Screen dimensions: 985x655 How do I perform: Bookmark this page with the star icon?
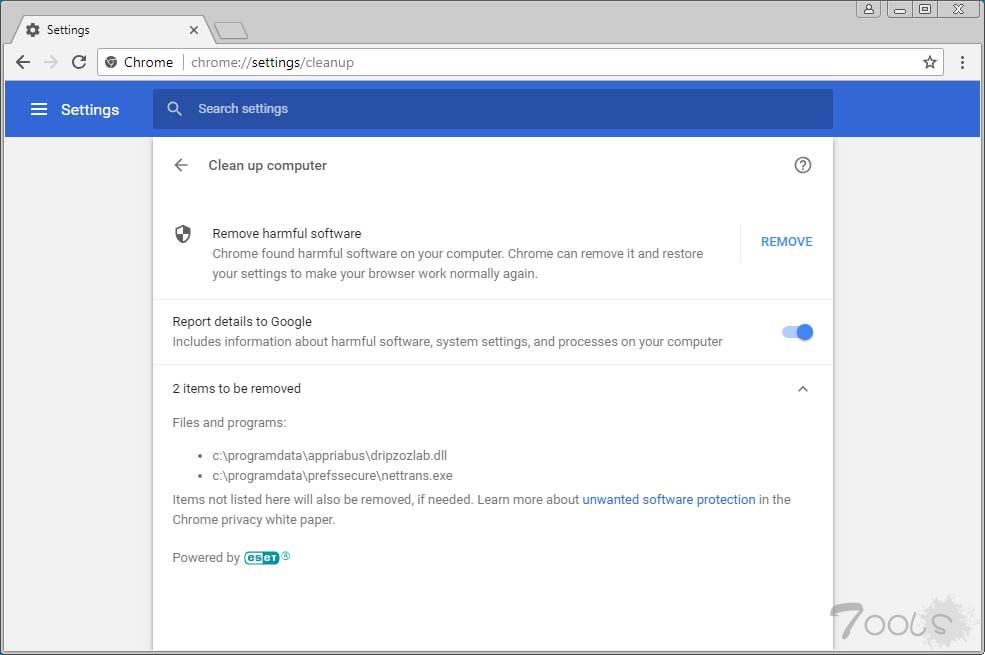coord(930,62)
